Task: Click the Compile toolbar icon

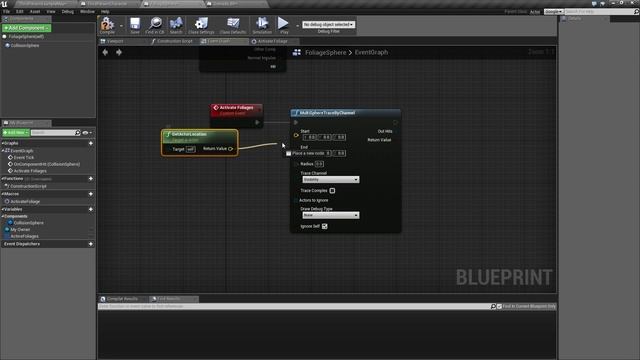Action: click(x=107, y=25)
